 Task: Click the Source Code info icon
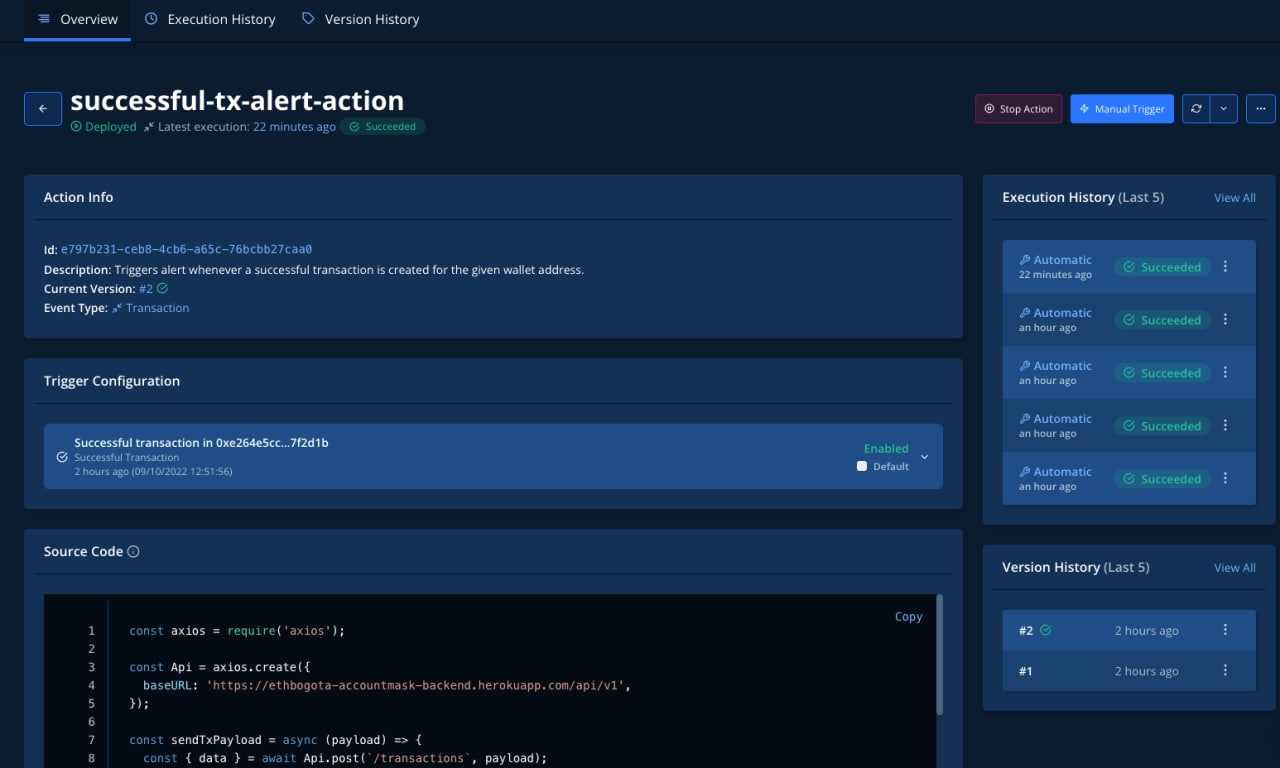(x=133, y=552)
